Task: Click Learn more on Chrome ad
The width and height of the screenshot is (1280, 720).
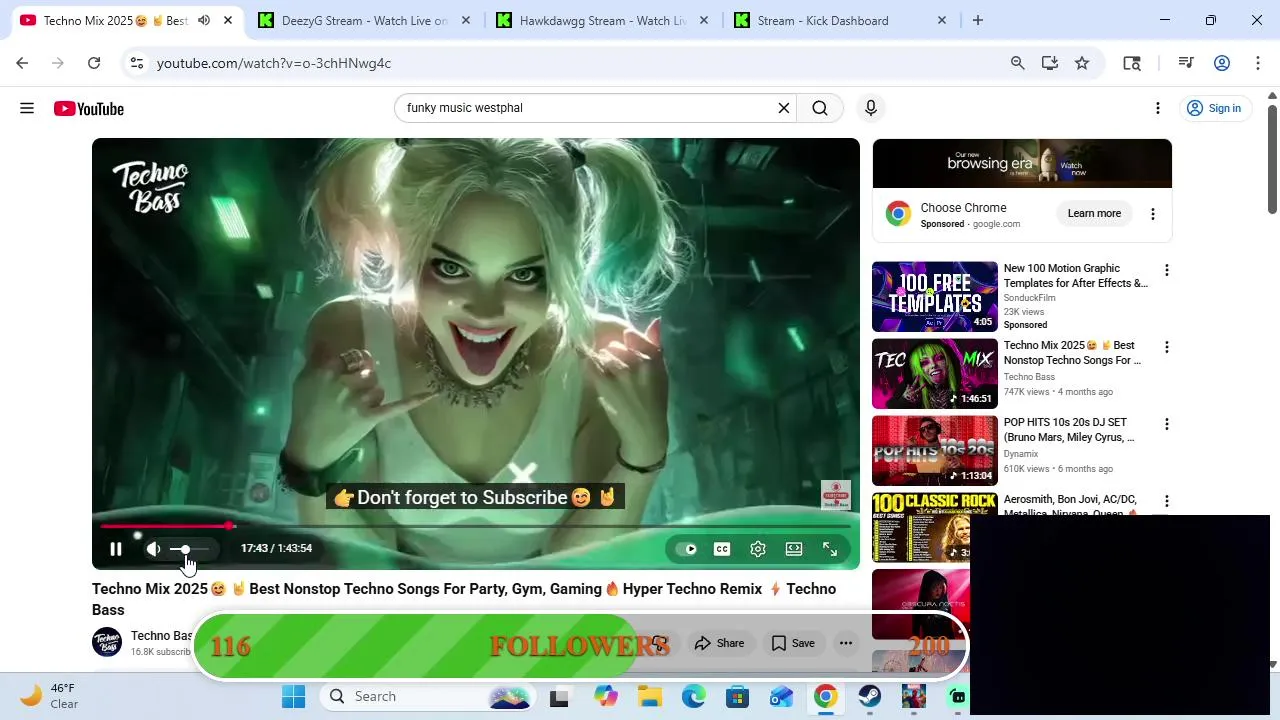Action: [1094, 213]
